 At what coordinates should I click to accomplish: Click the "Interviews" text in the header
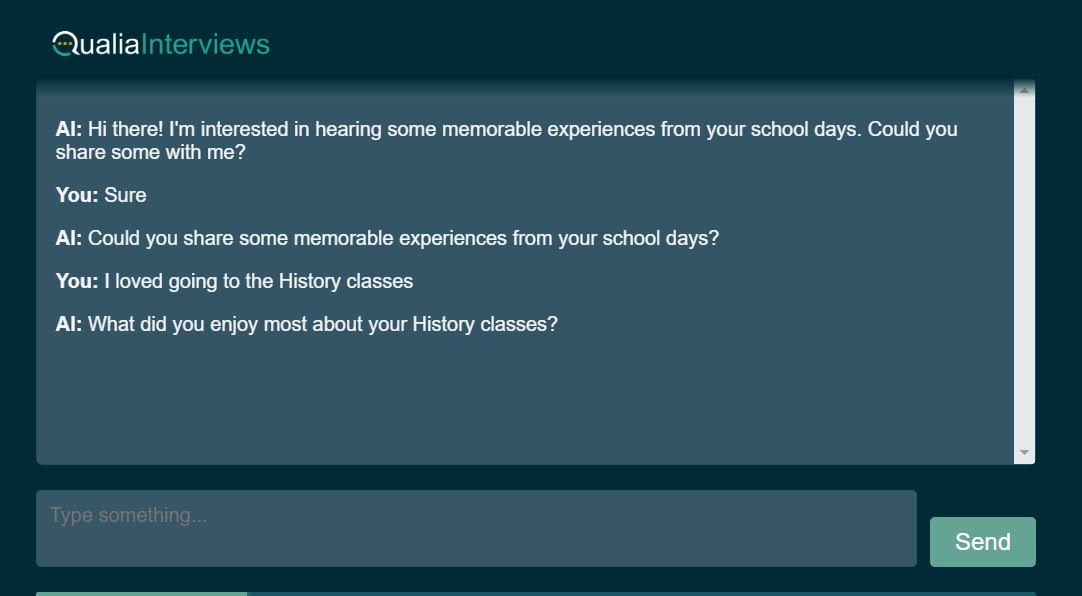(x=205, y=45)
